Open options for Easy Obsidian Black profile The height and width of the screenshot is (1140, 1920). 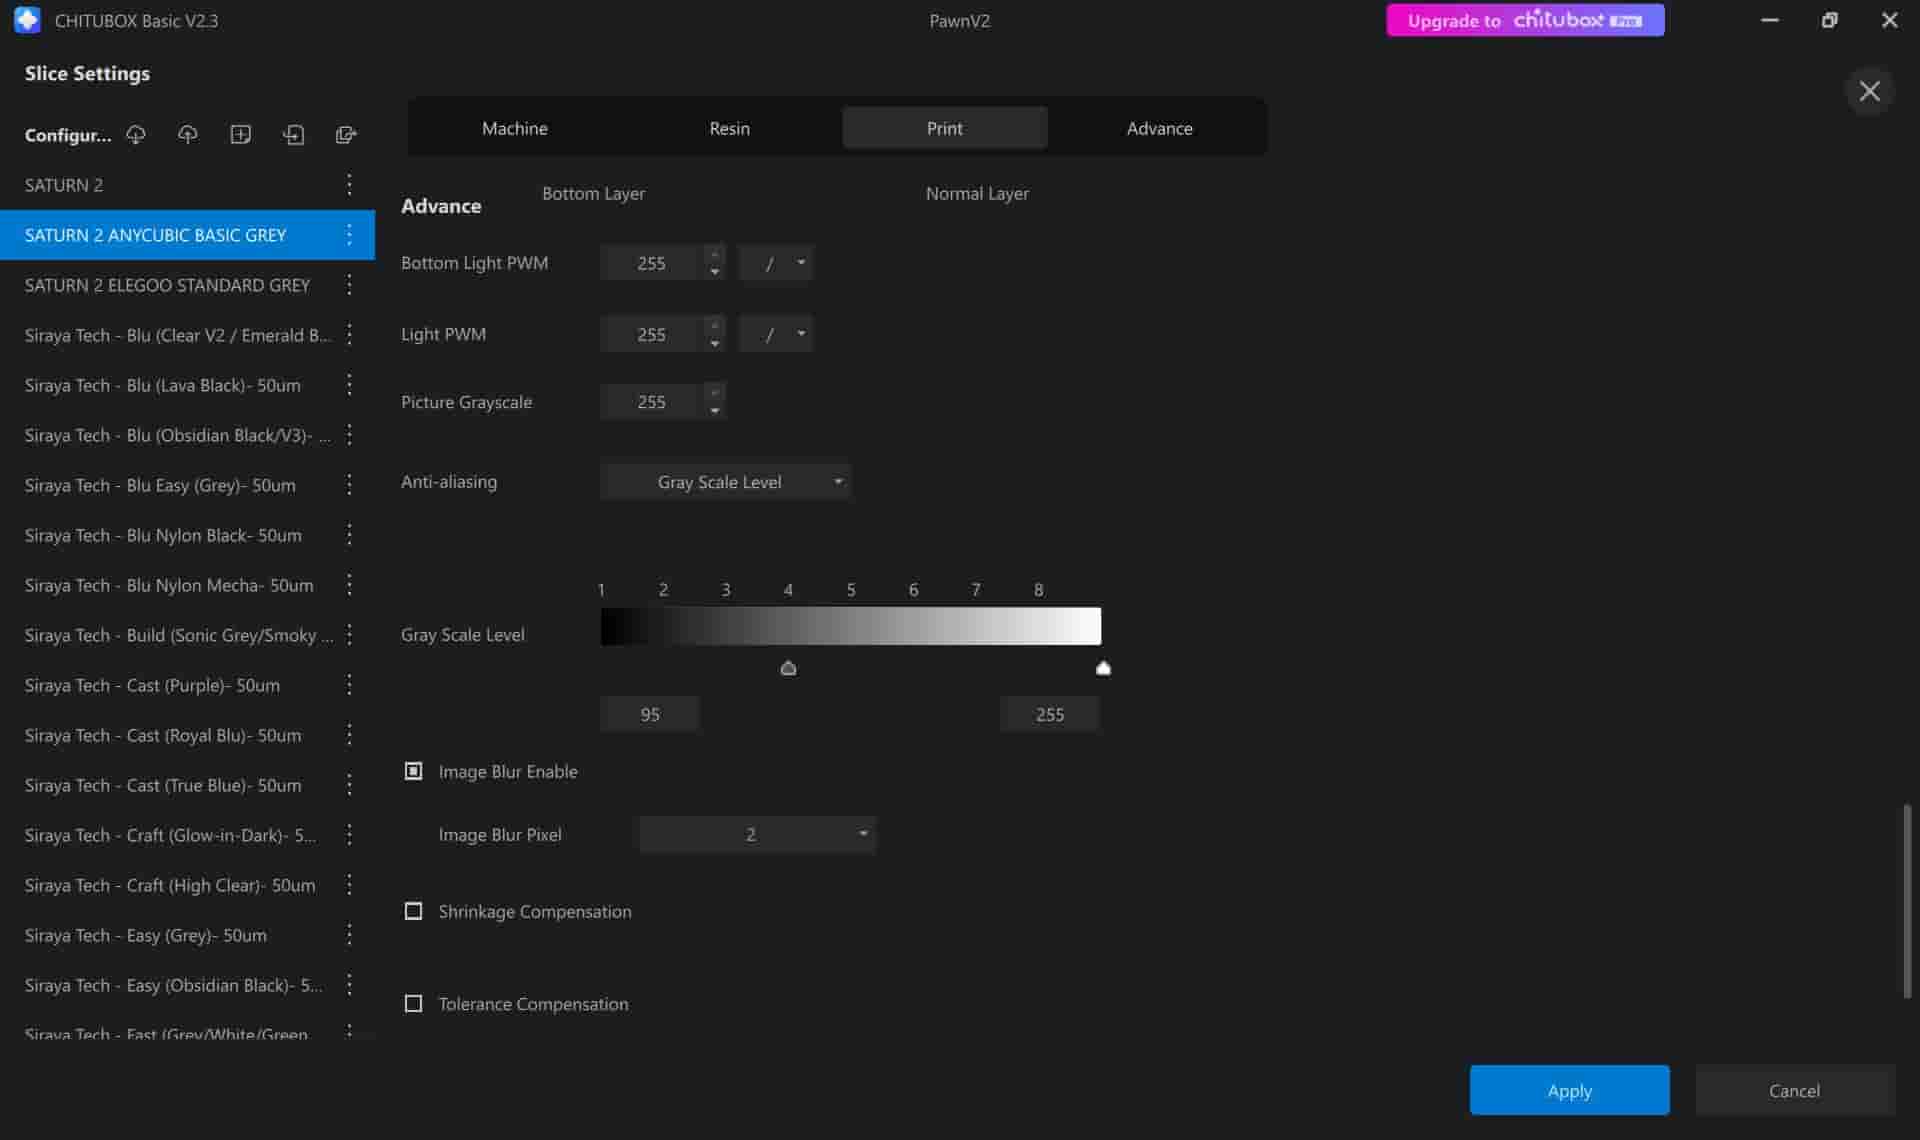349,985
